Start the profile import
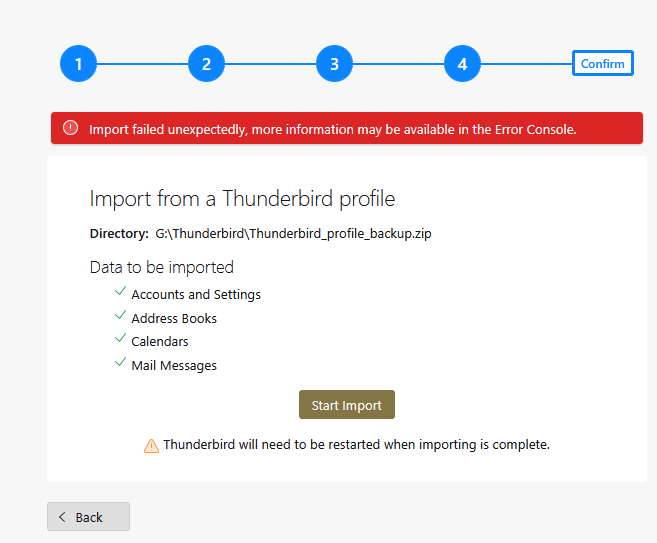 (347, 405)
